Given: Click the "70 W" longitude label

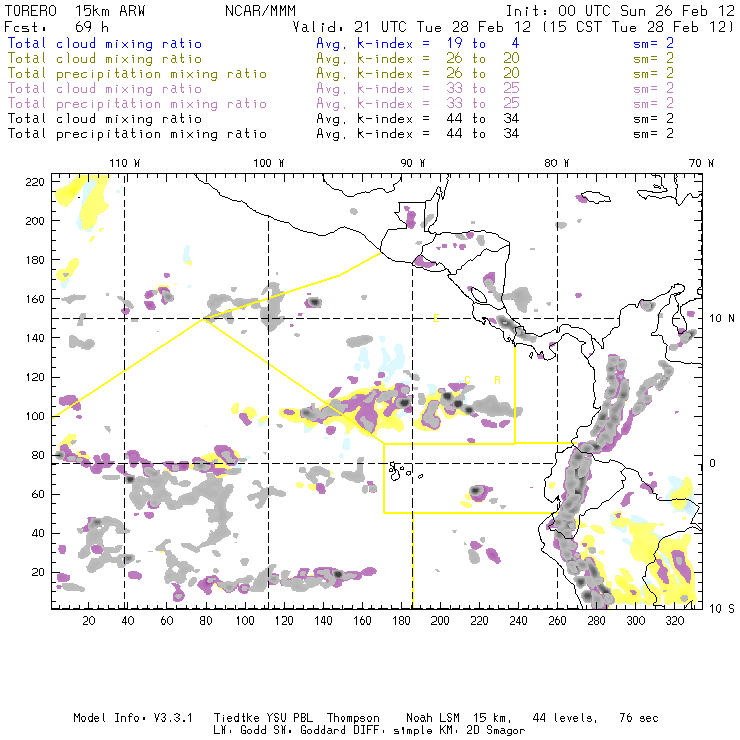Looking at the screenshot, I should [x=701, y=163].
